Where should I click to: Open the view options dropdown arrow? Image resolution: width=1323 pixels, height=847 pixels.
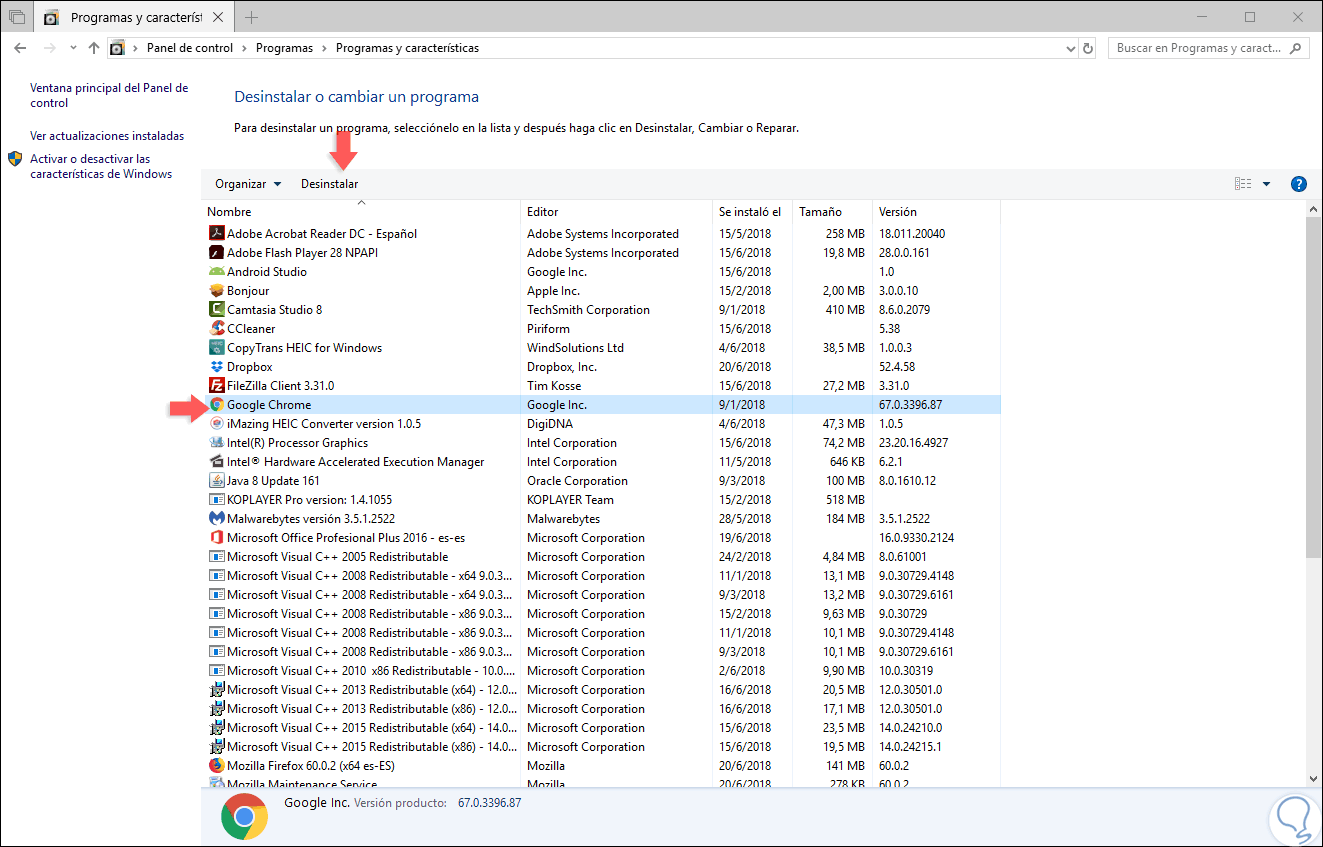pos(1266,184)
